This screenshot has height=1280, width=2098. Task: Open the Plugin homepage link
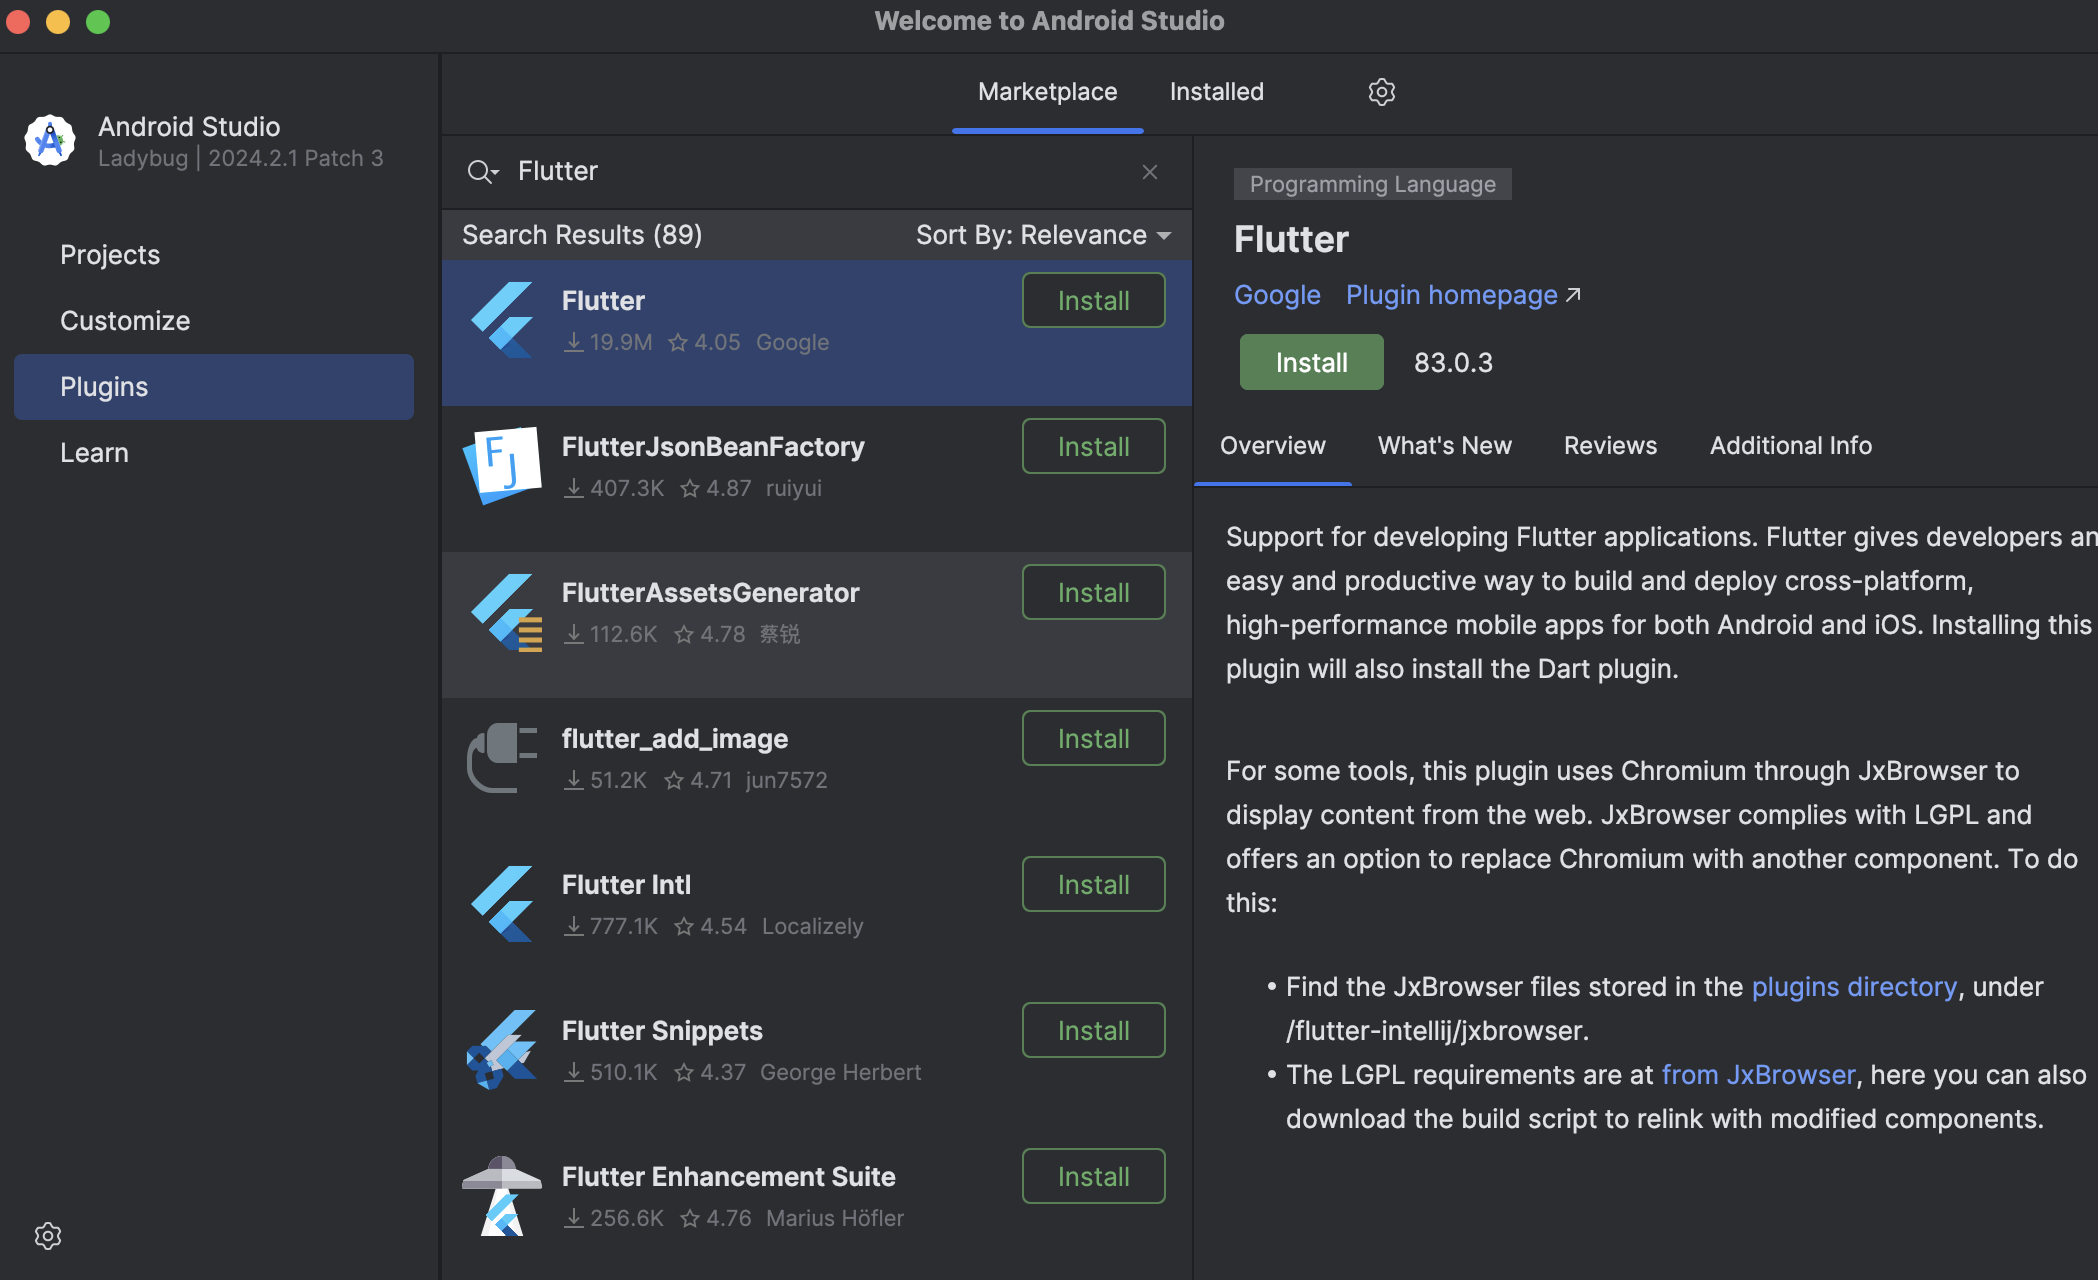[1452, 295]
